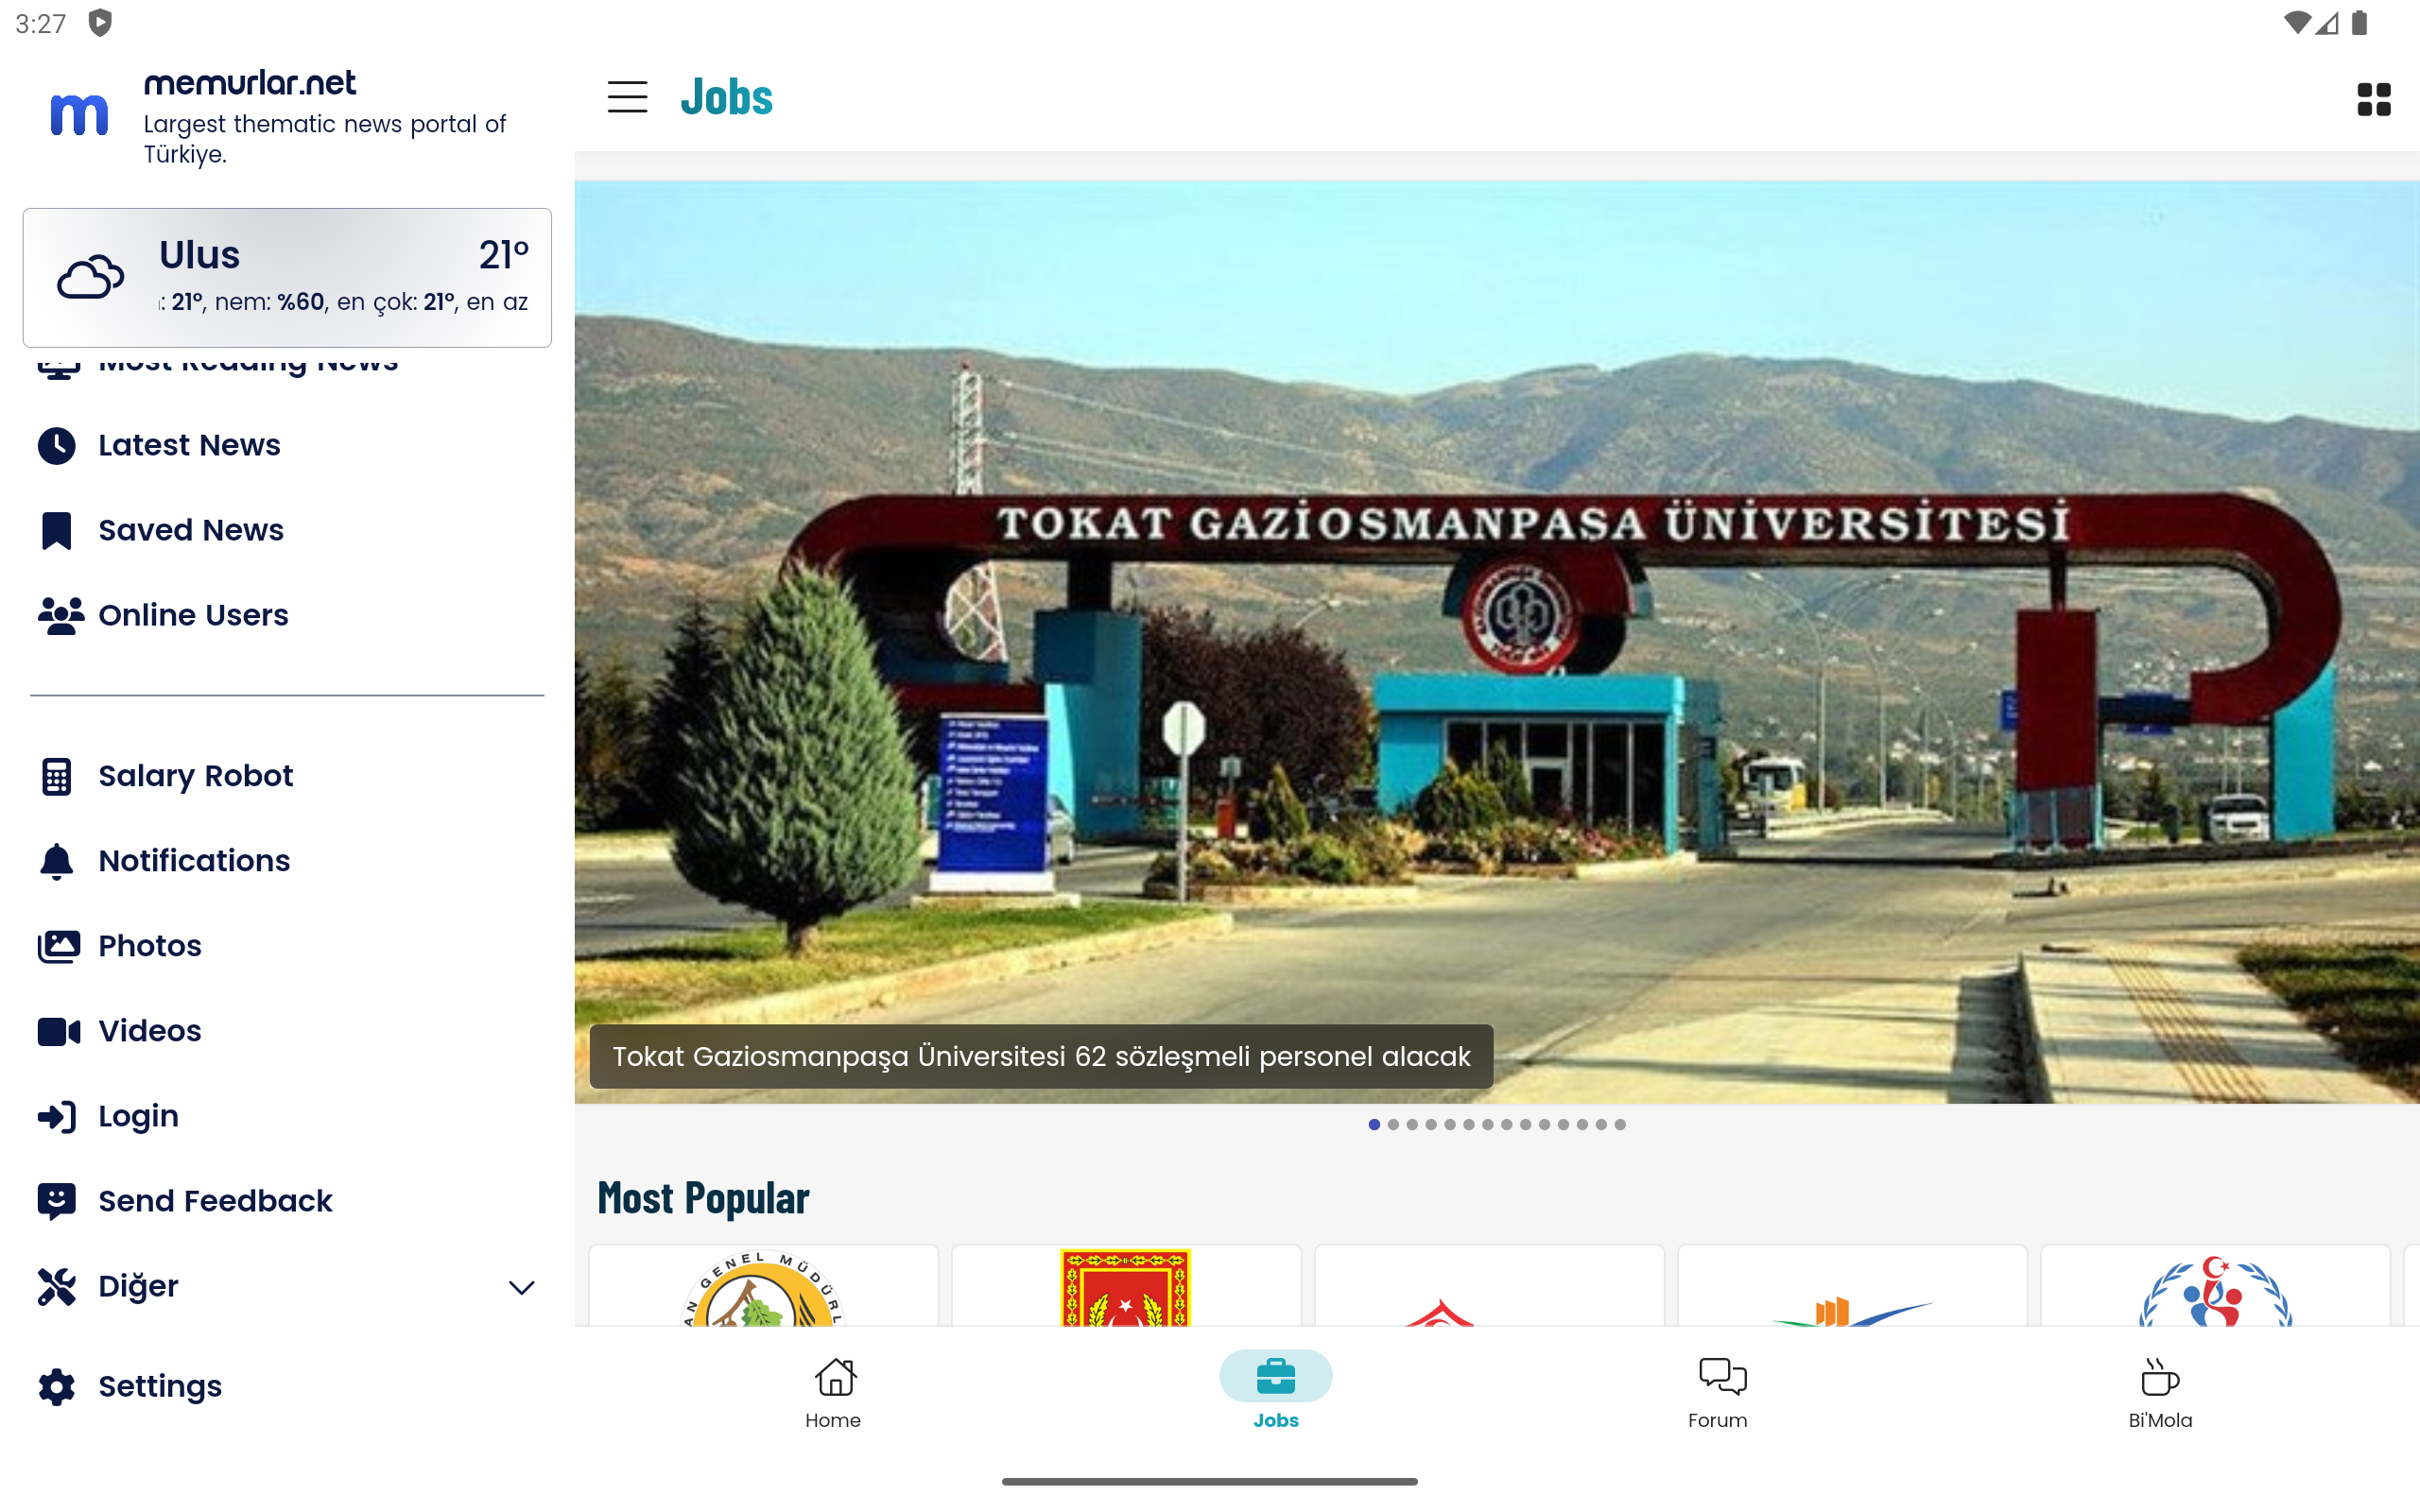The height and width of the screenshot is (1512, 2420).
Task: Click the Most Popular section heading
Action: (x=703, y=1197)
